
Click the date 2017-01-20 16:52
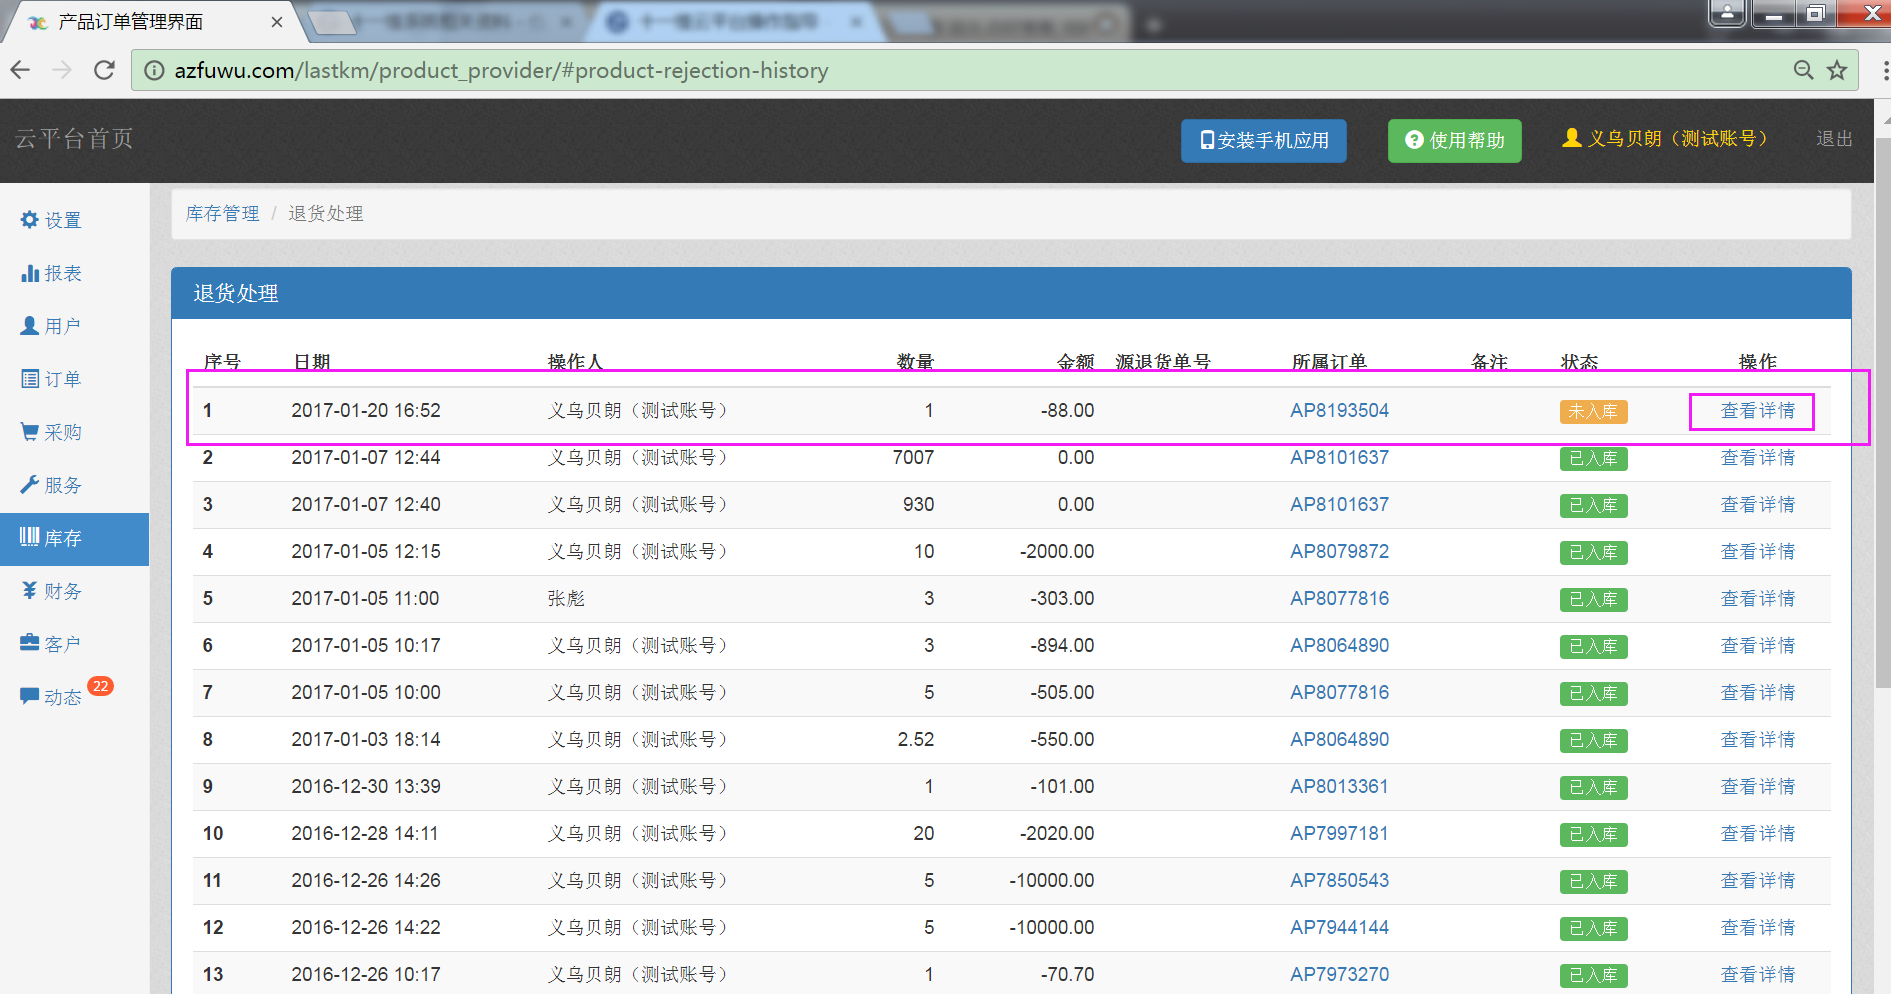[x=366, y=411]
